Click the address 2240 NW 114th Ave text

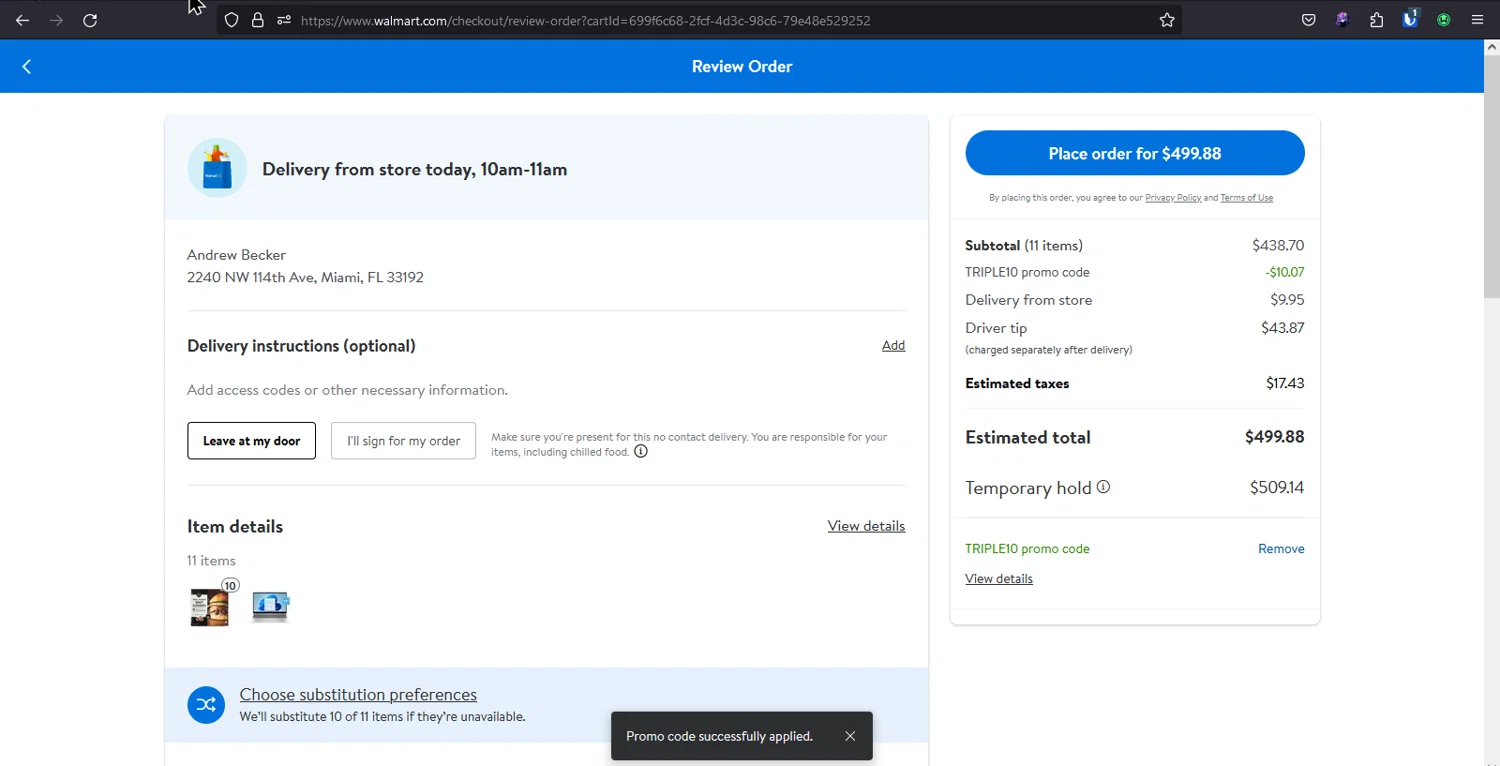tap(305, 277)
